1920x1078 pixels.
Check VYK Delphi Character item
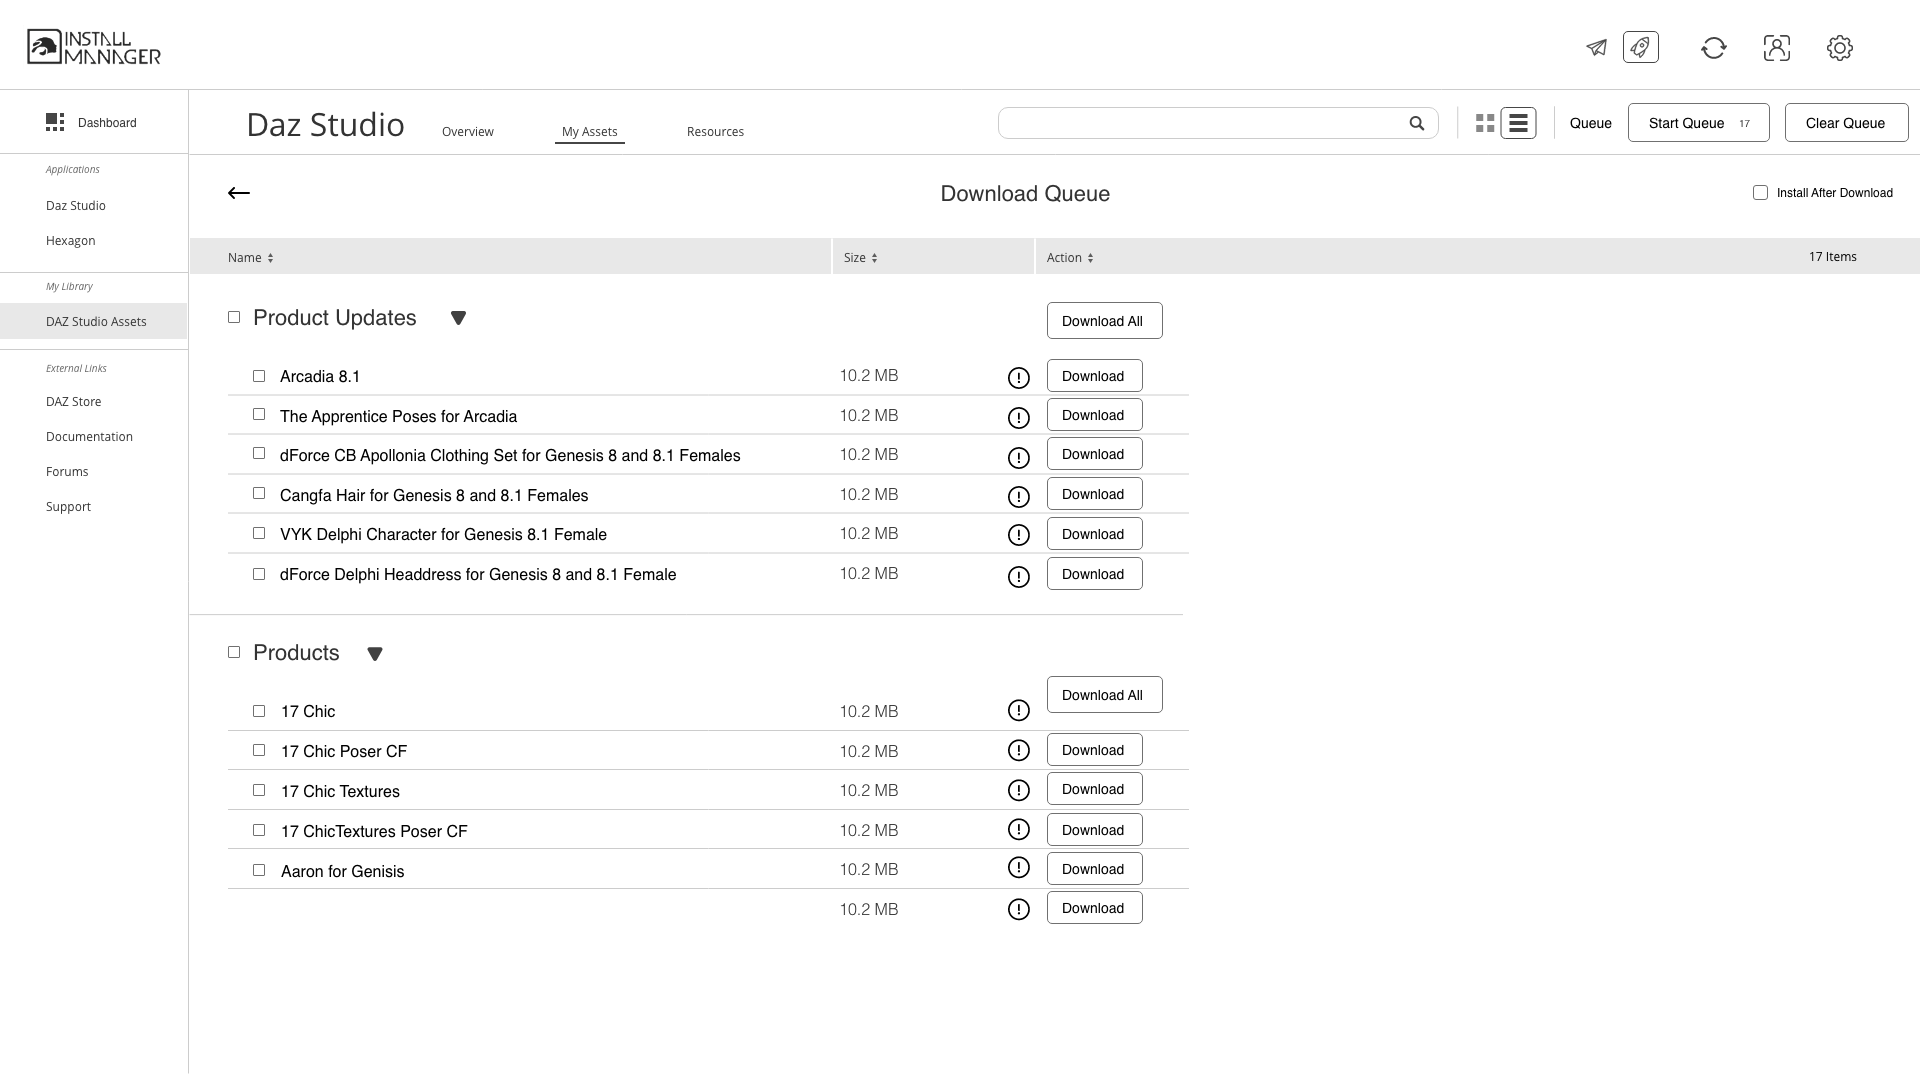[259, 533]
